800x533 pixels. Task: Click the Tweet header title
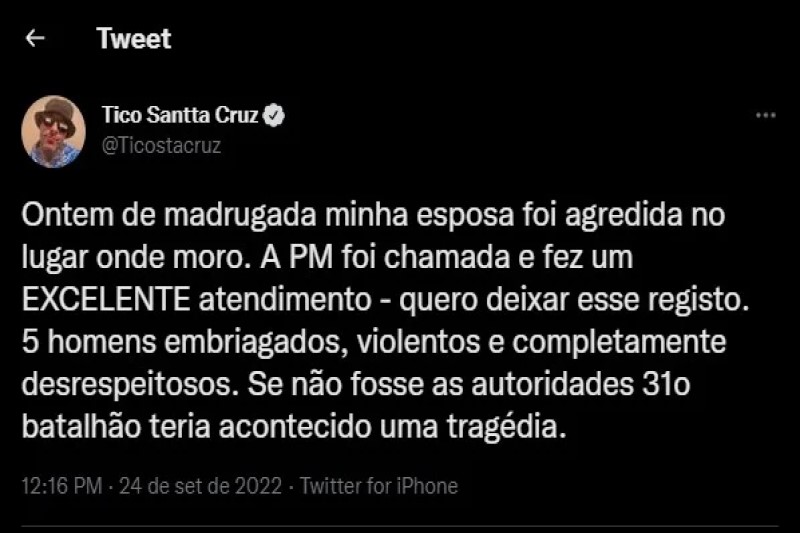pyautogui.click(x=134, y=39)
